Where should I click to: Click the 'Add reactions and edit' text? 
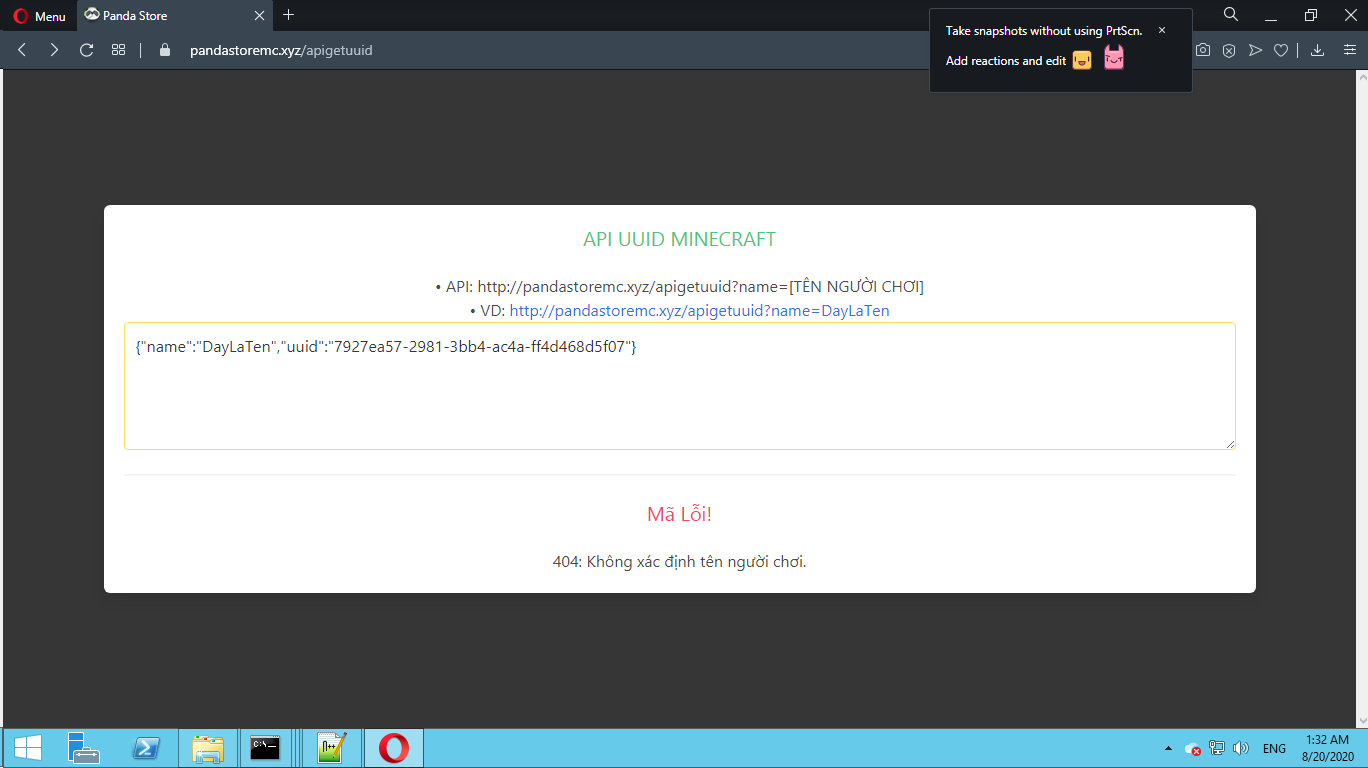(x=1006, y=61)
